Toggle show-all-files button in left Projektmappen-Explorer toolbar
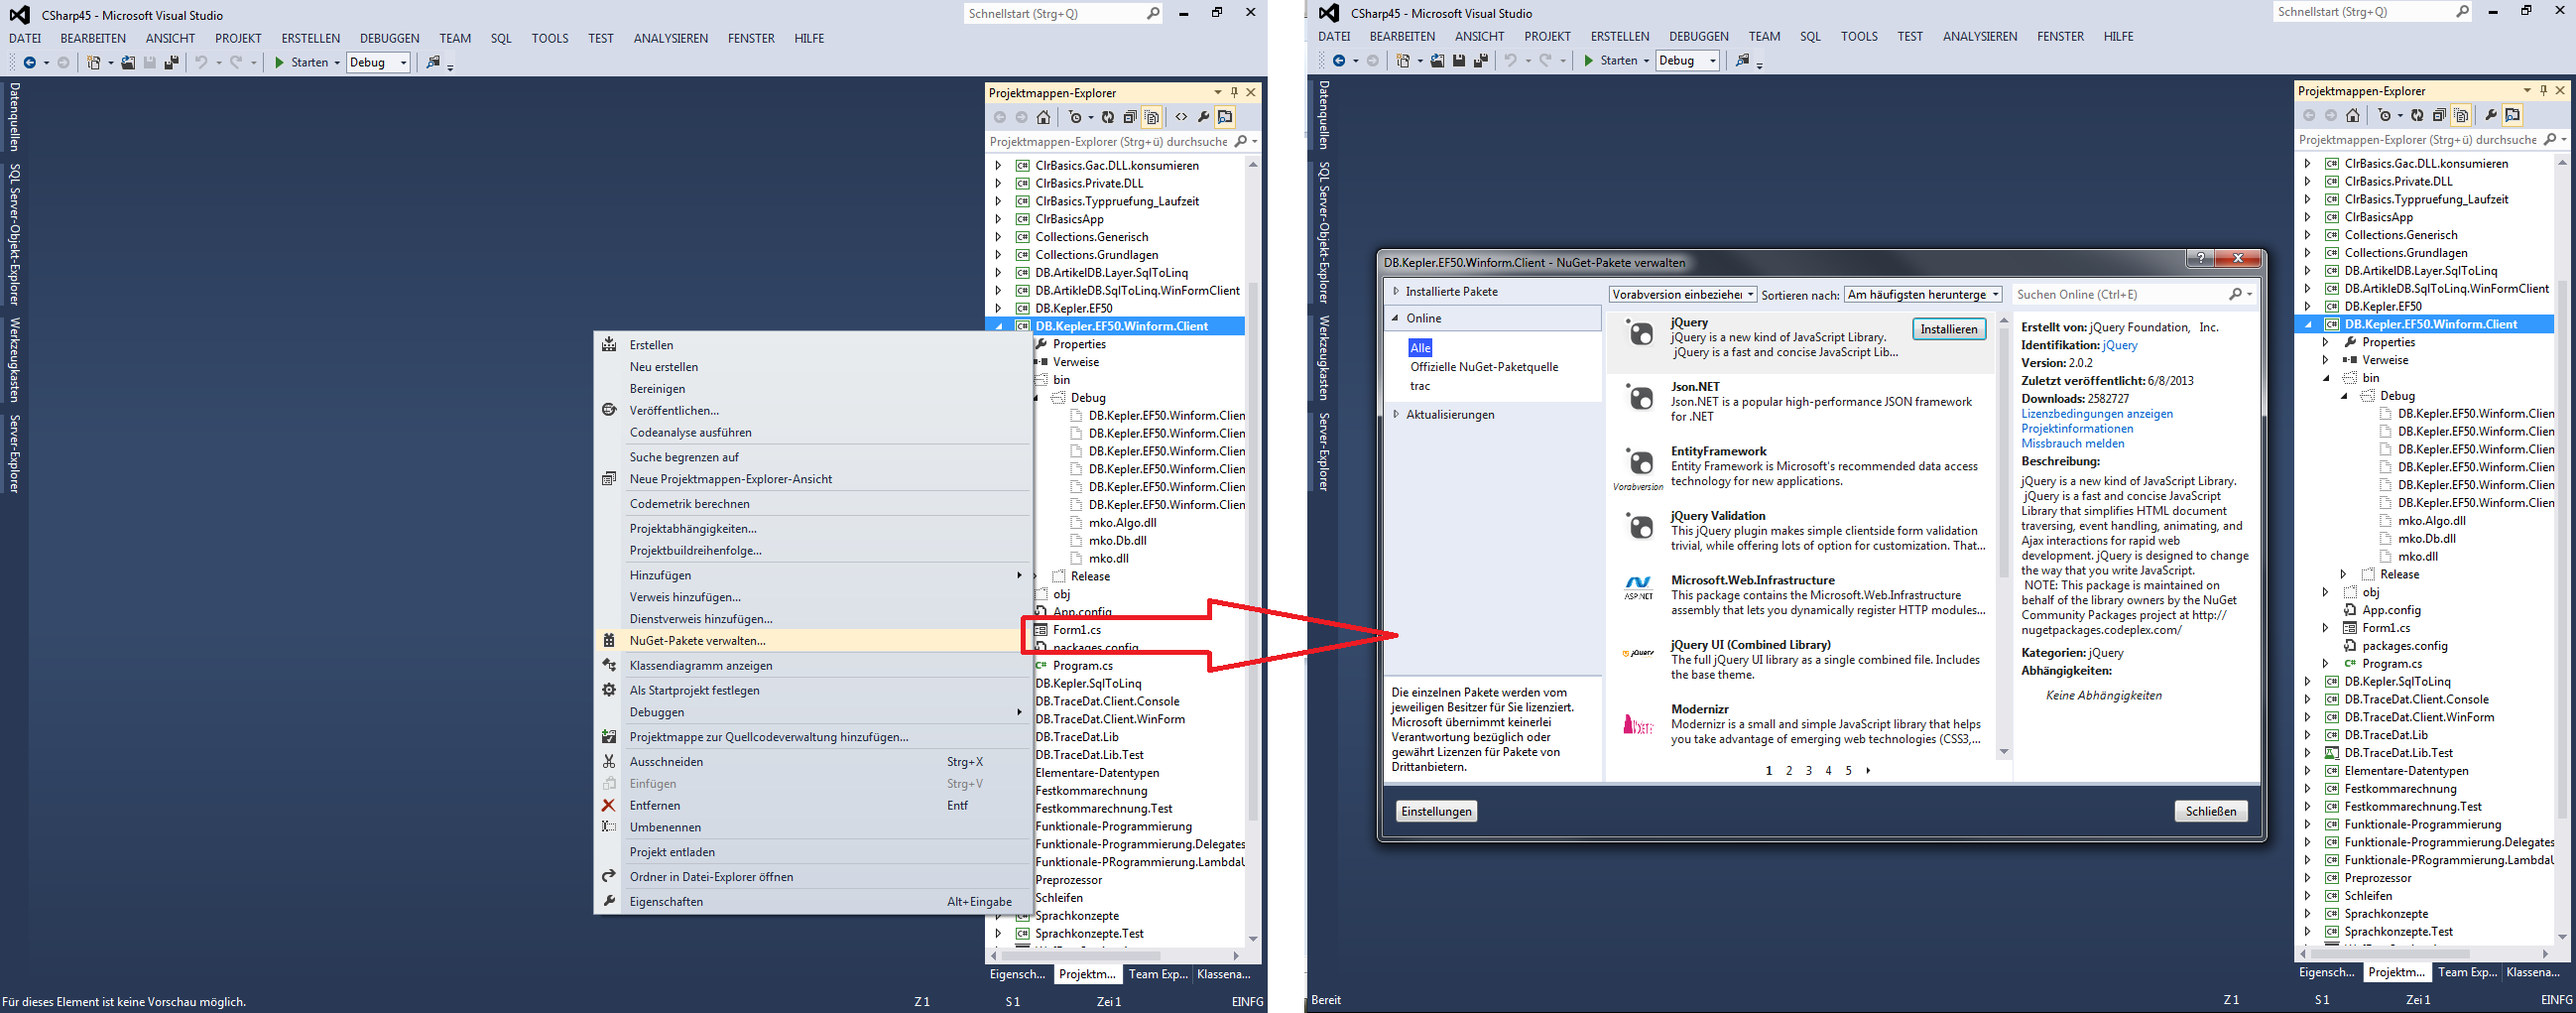 tap(1152, 117)
